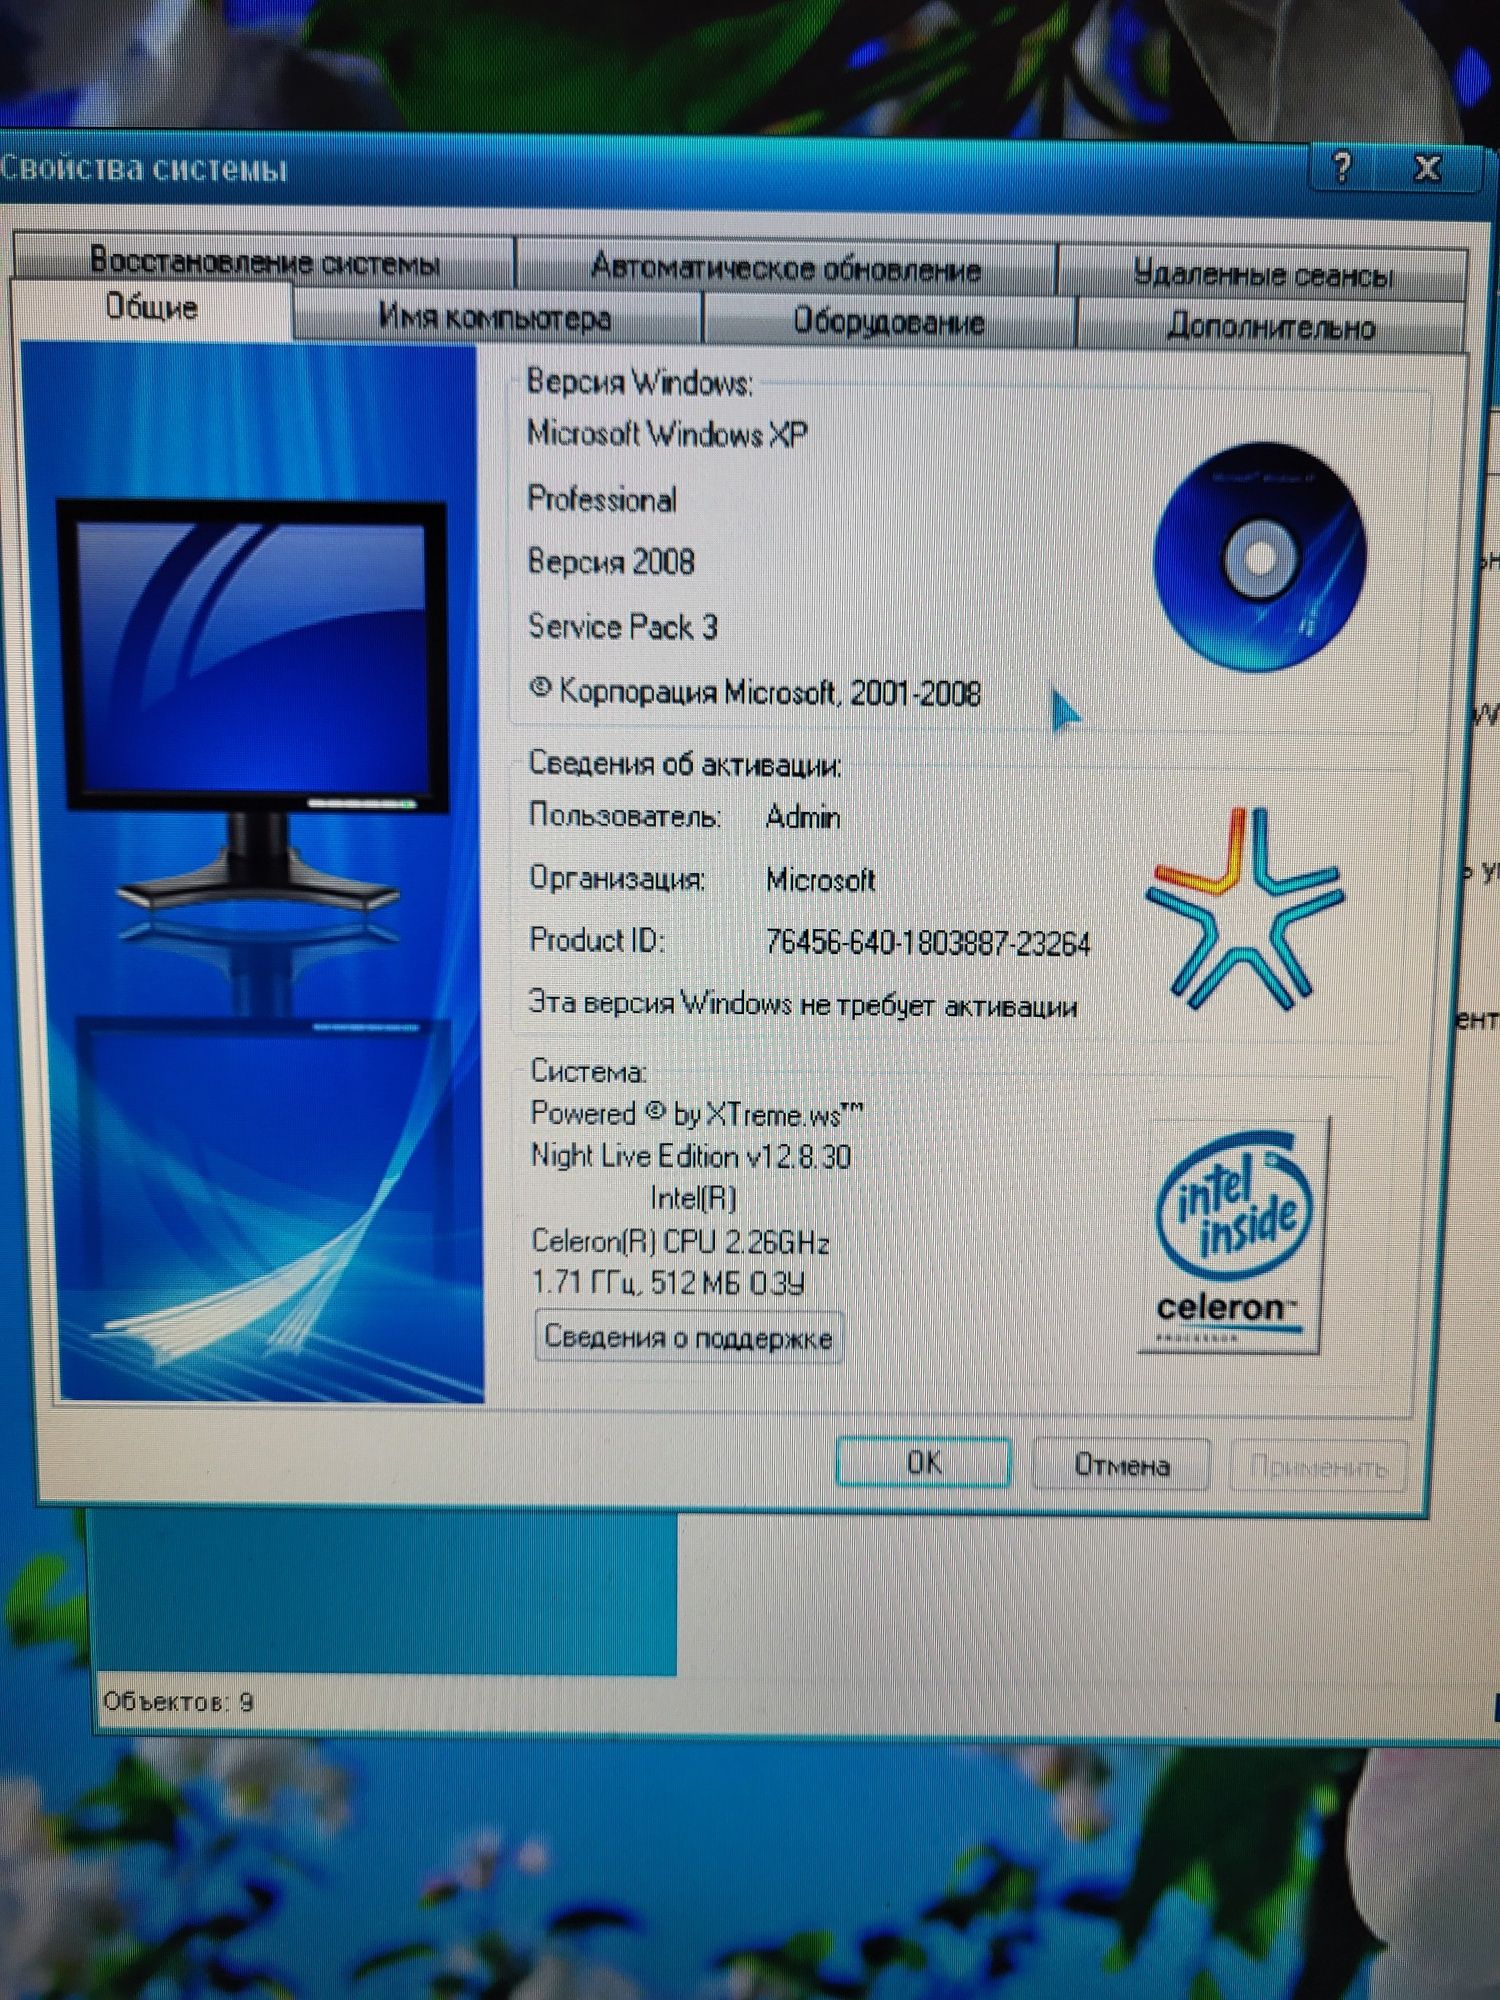This screenshot has height=2000, width=1500.
Task: Click the Celeron(R) CPU 2.26GHz text
Action: pyautogui.click(x=680, y=1242)
